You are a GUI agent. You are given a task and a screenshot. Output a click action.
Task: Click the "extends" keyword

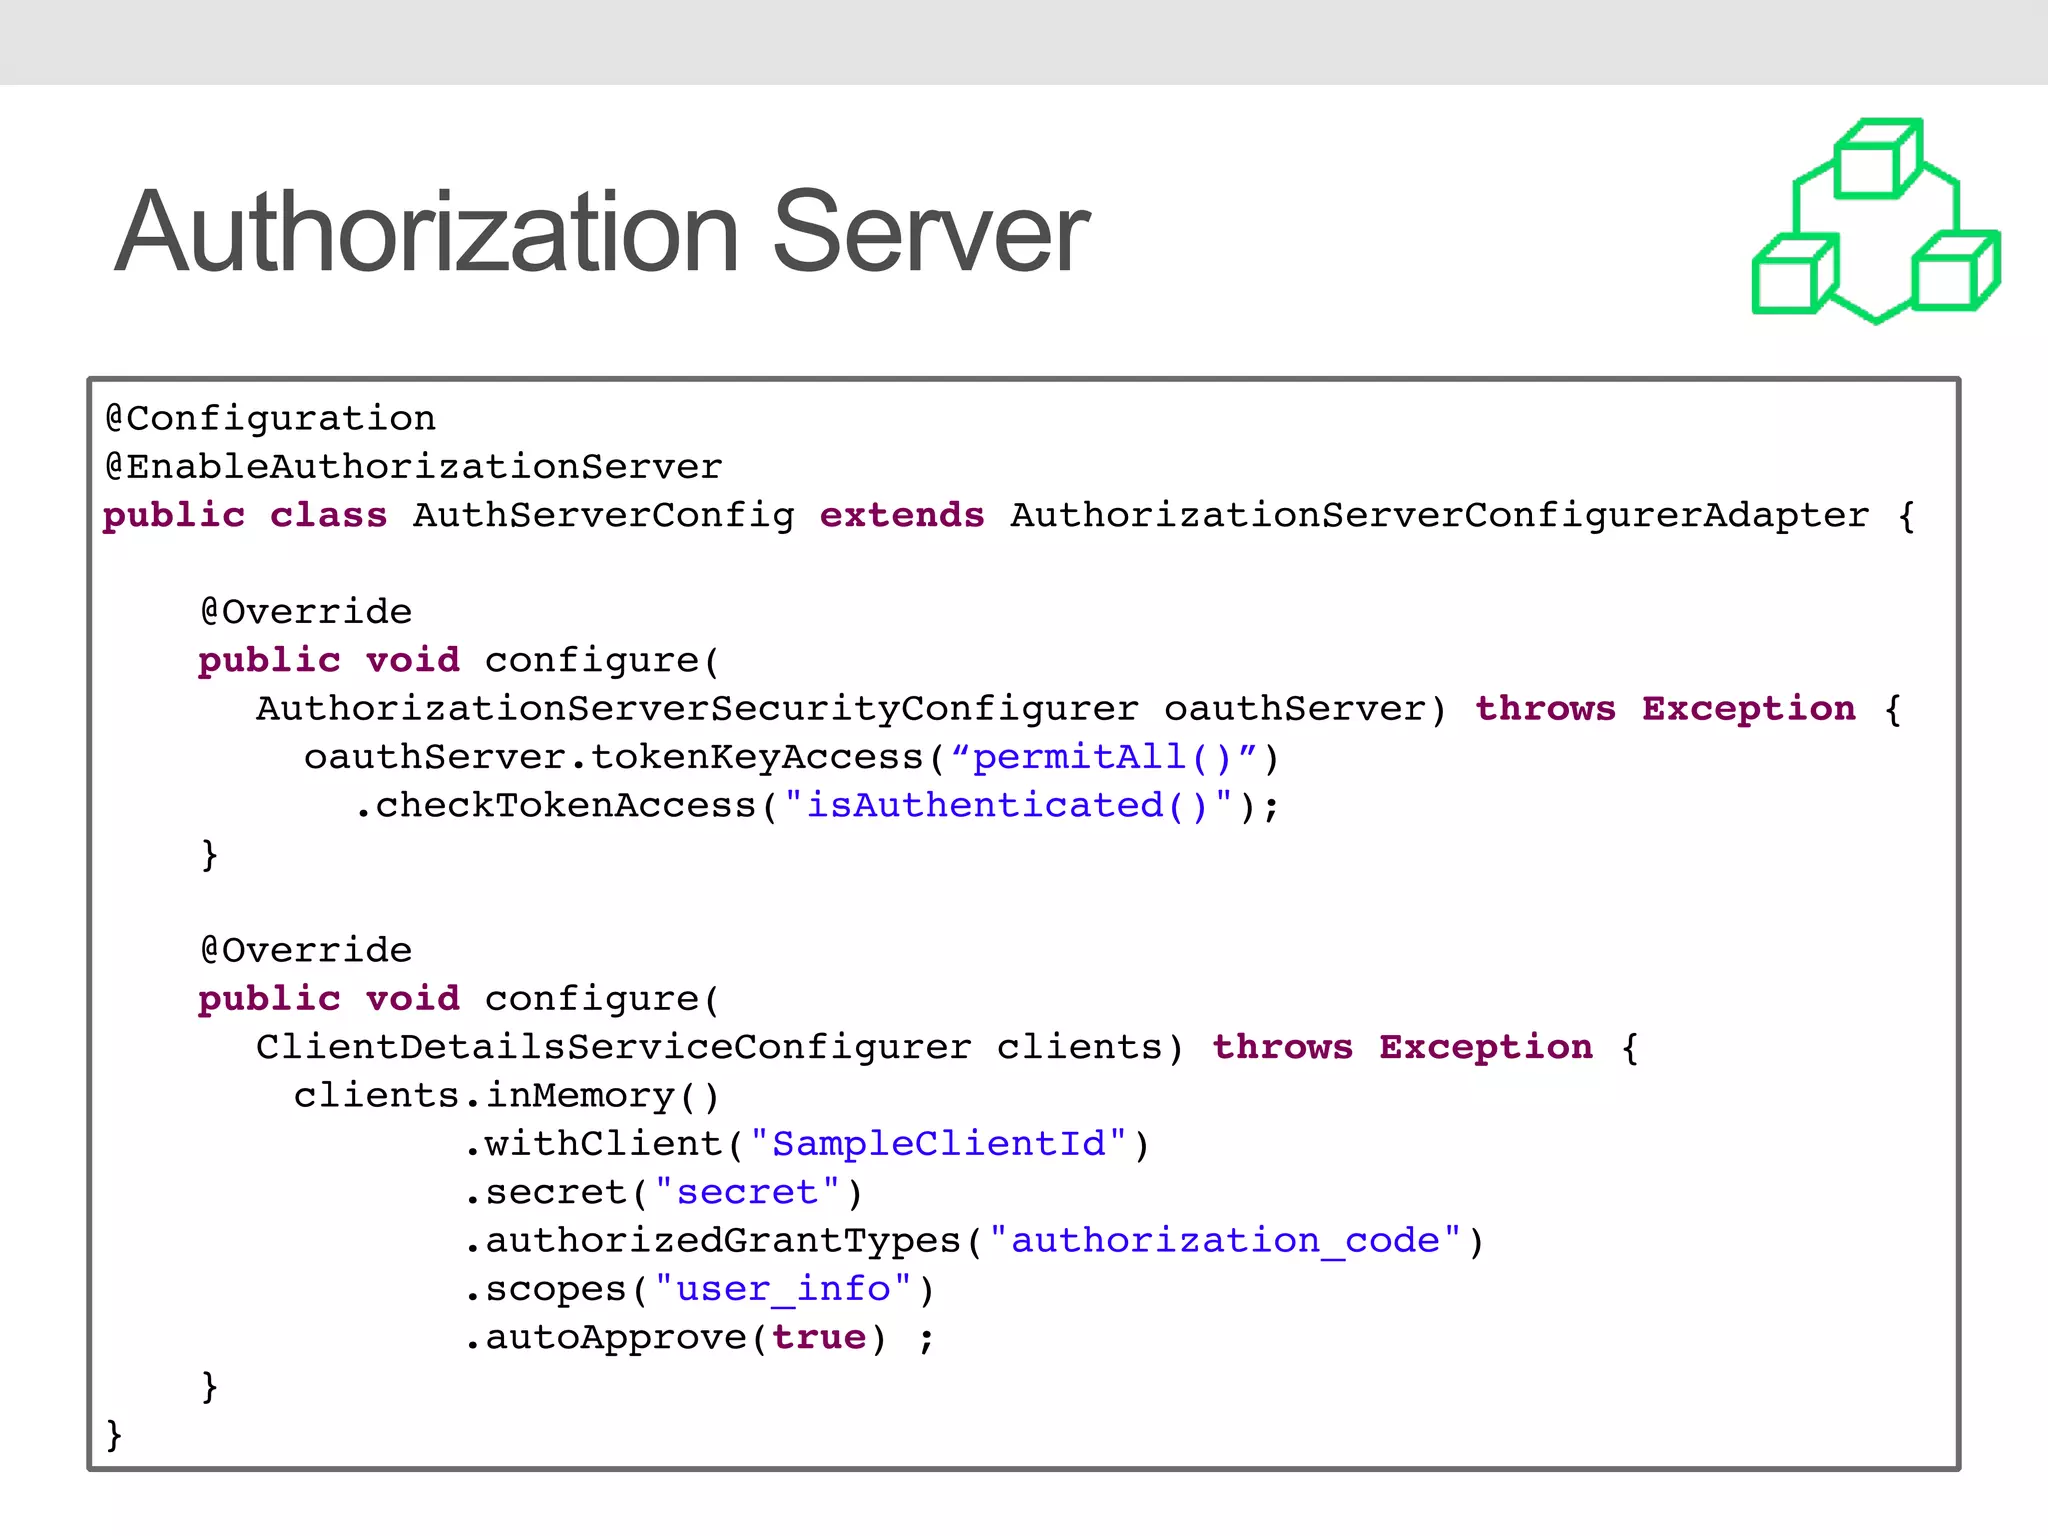coord(902,515)
